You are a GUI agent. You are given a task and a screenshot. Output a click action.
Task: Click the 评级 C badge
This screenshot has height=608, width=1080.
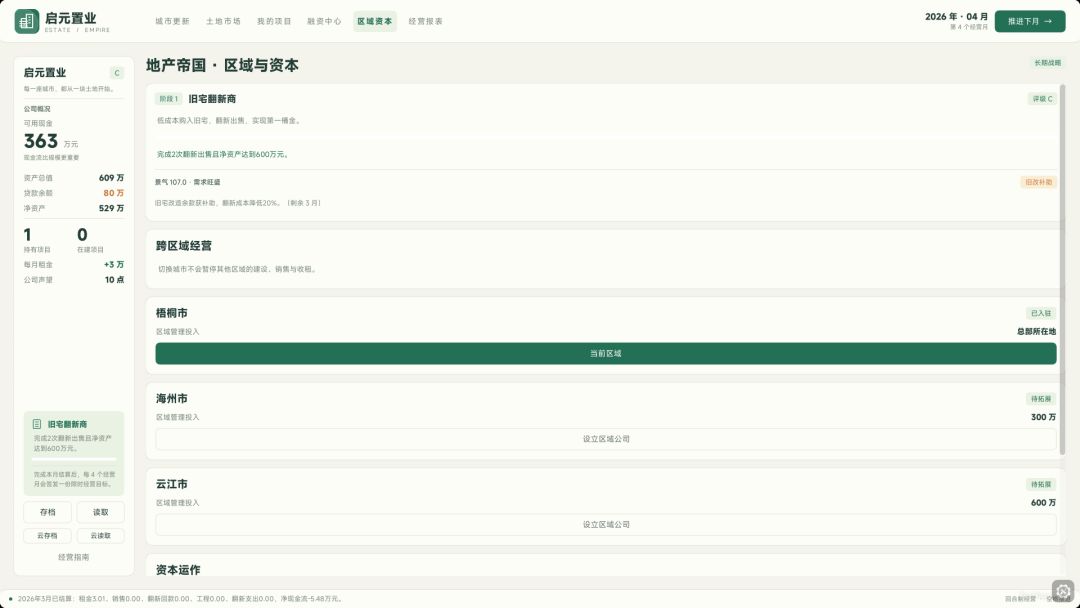point(1042,99)
